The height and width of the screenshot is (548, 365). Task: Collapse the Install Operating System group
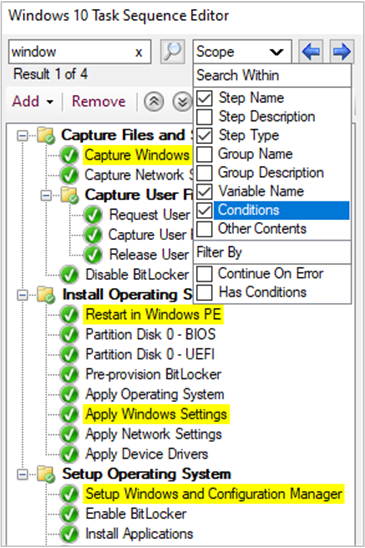[22, 295]
